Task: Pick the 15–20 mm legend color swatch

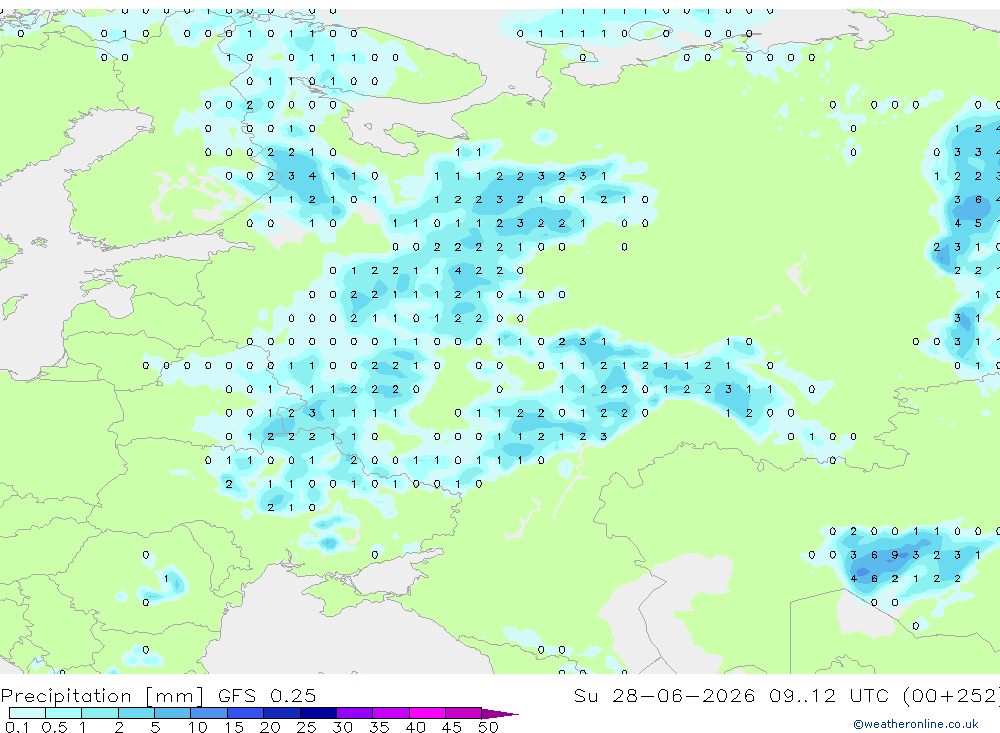Action: (246, 713)
